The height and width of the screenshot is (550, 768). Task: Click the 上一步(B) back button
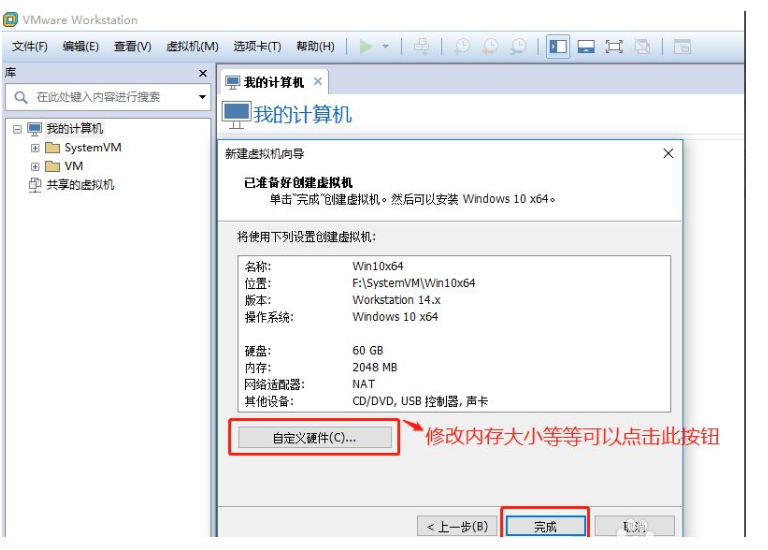tap(457, 526)
